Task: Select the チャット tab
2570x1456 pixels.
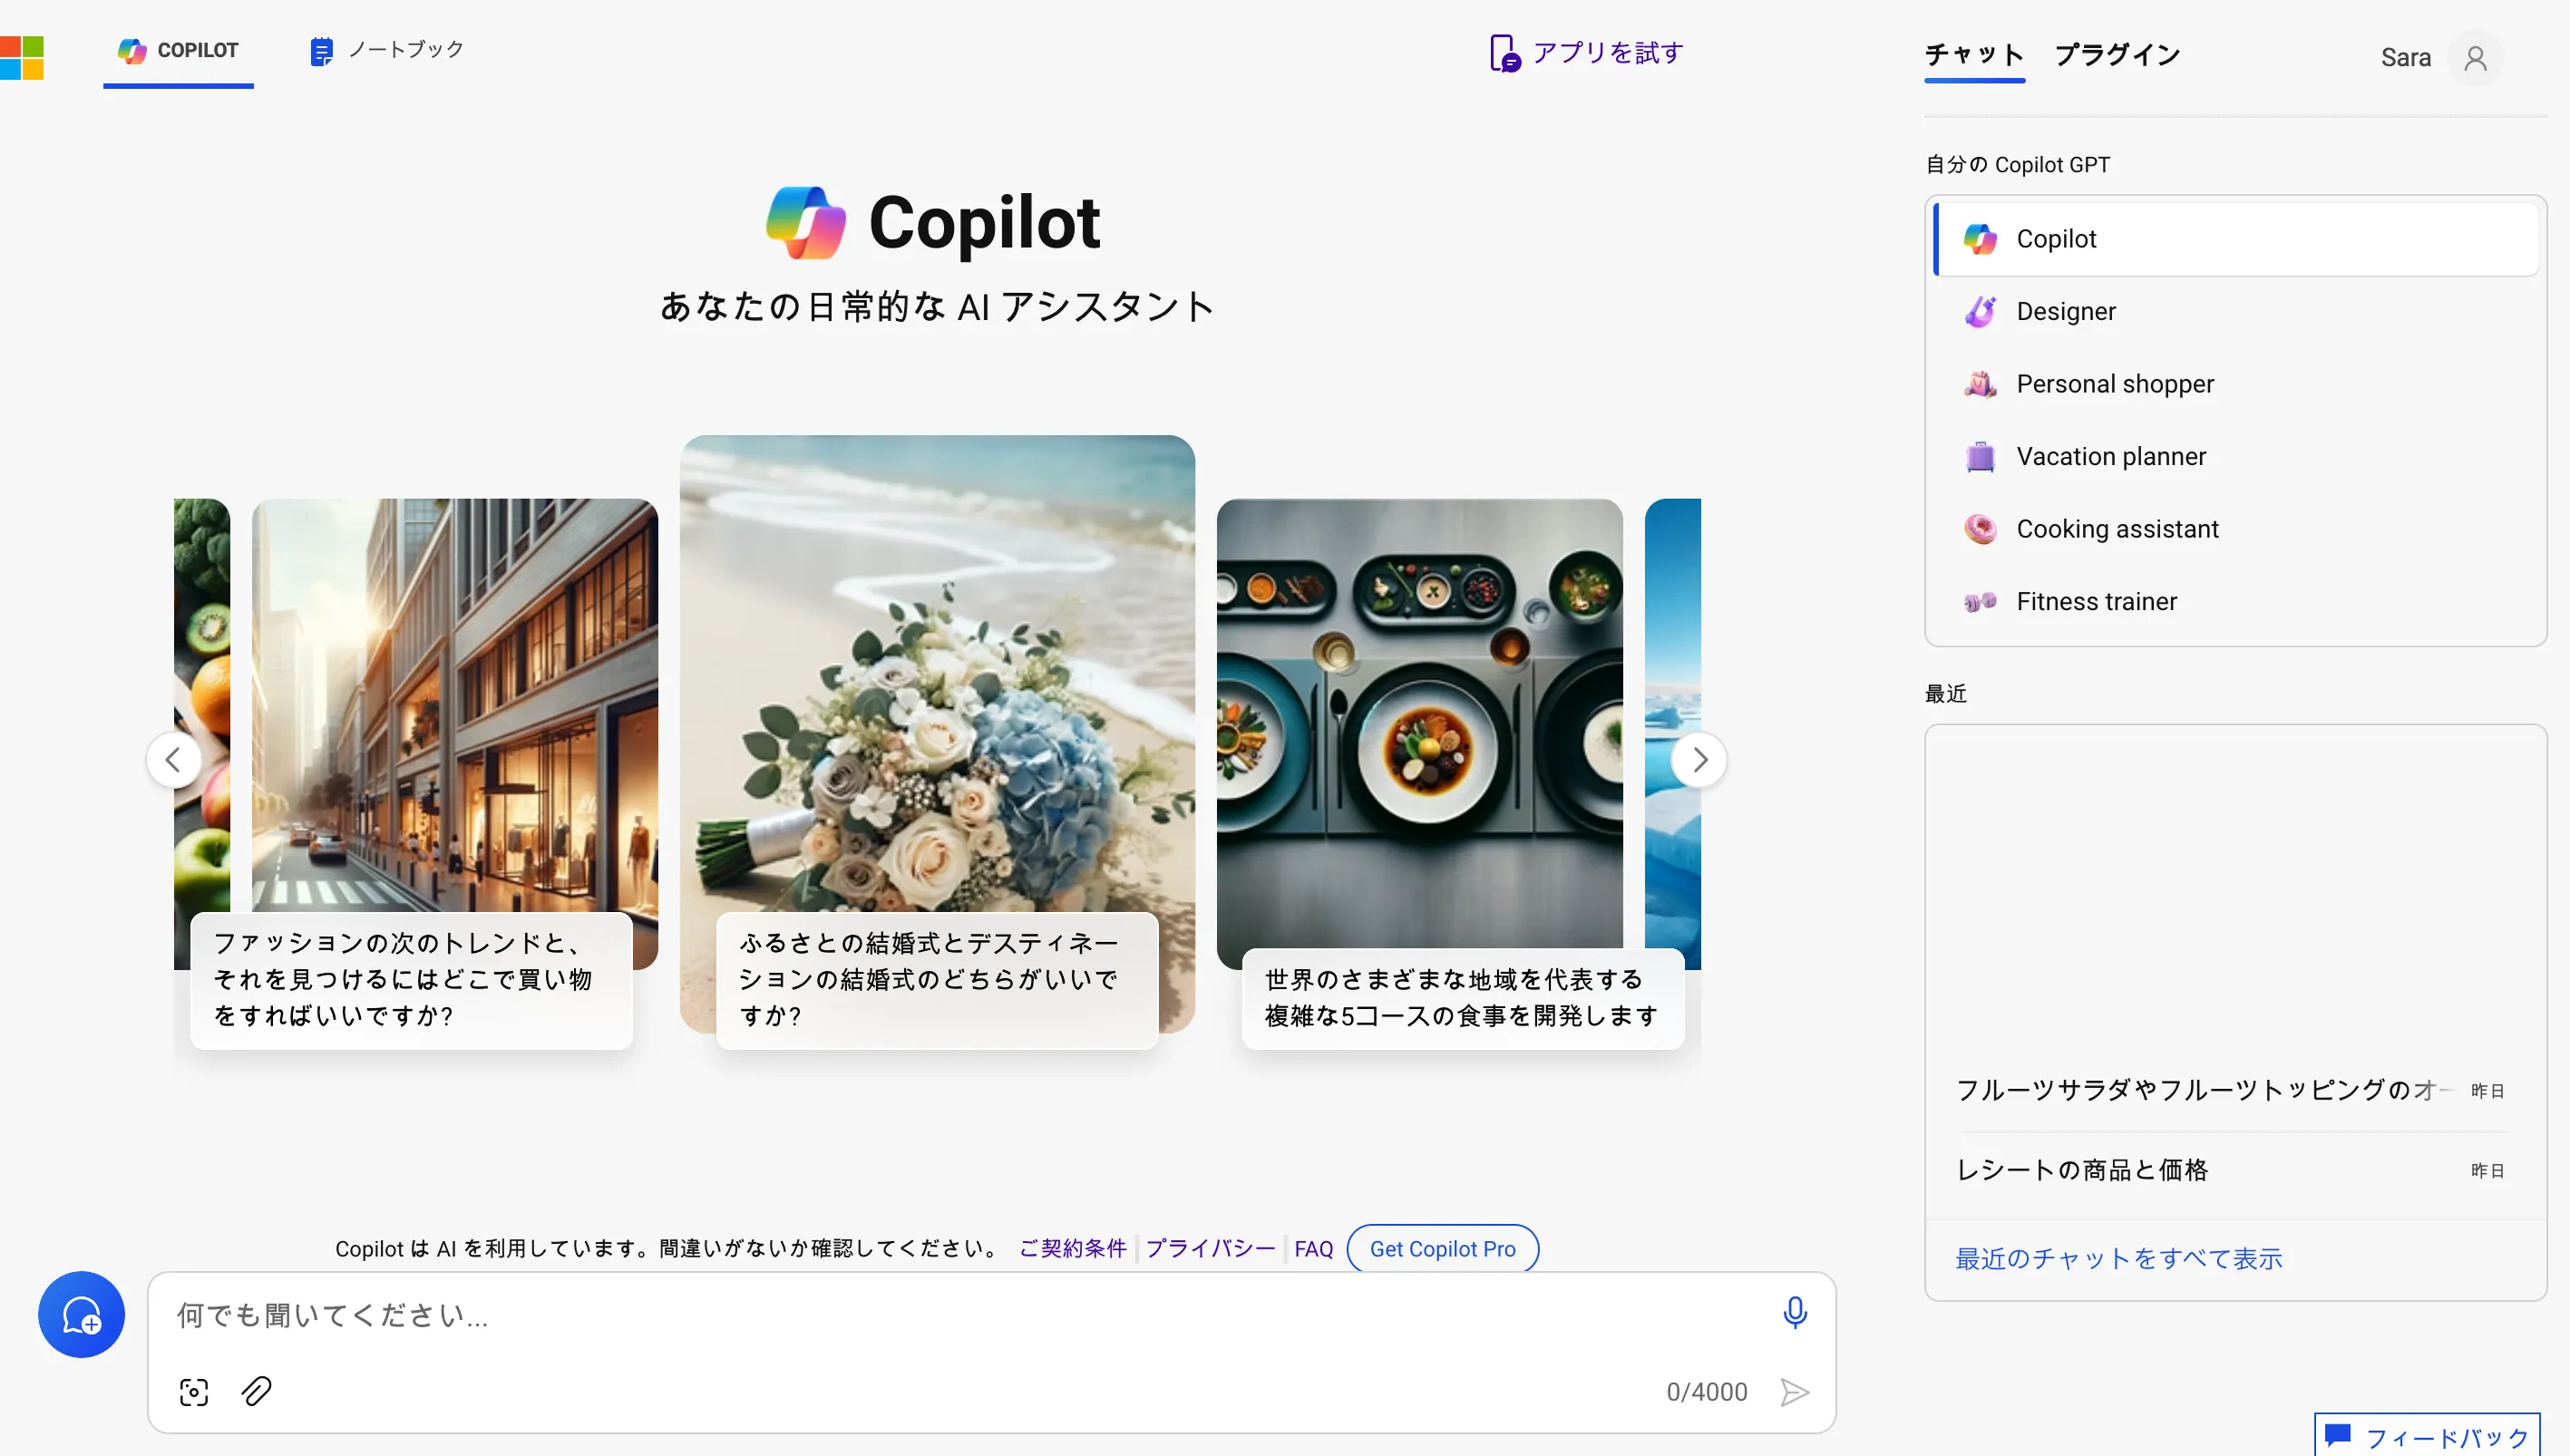Action: pyautogui.click(x=1974, y=55)
